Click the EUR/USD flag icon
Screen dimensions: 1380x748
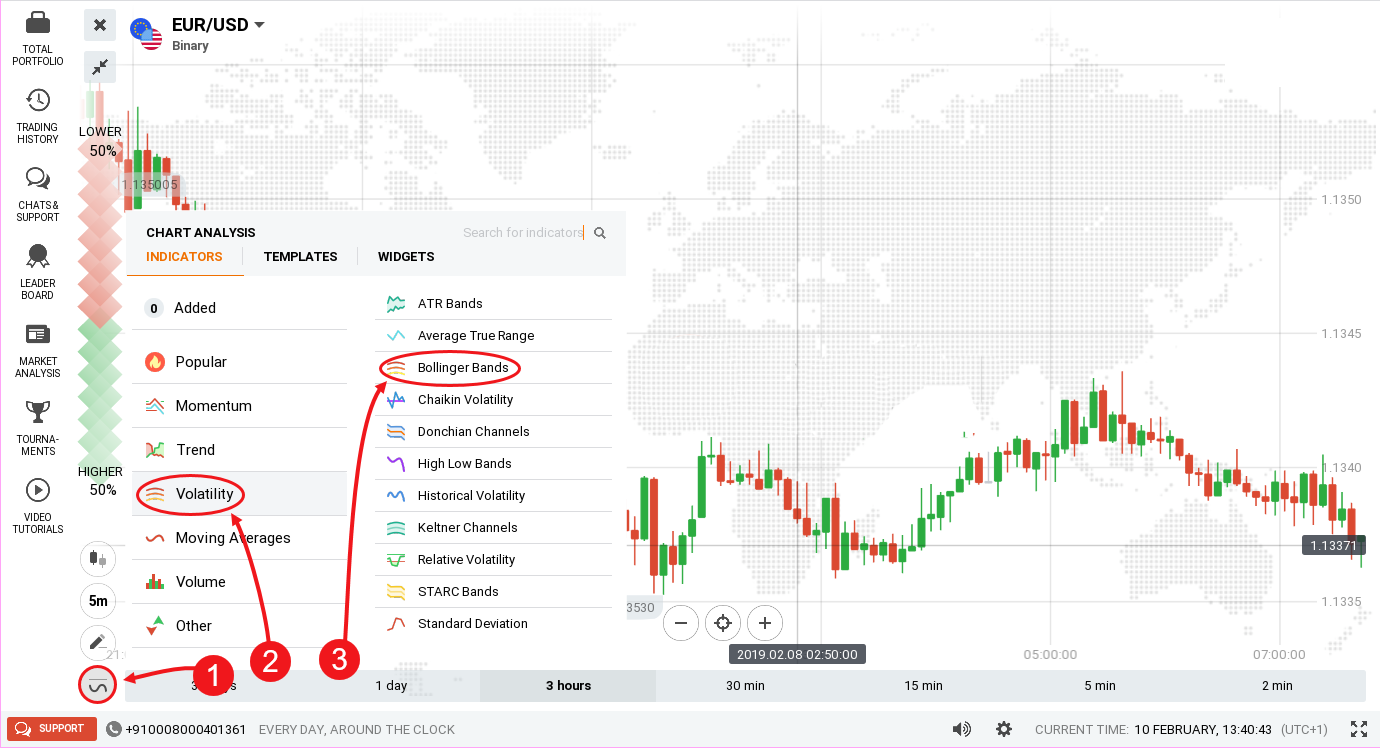click(x=148, y=33)
